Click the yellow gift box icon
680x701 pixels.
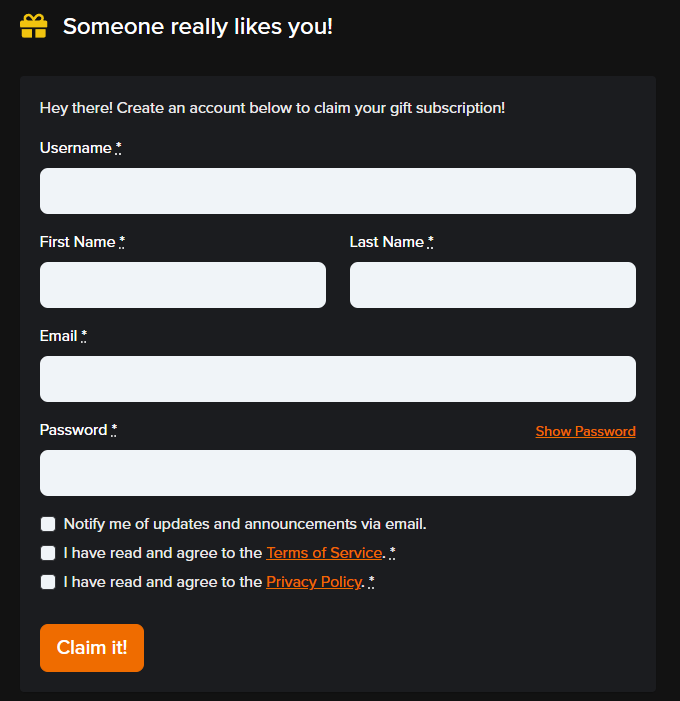pos(34,26)
